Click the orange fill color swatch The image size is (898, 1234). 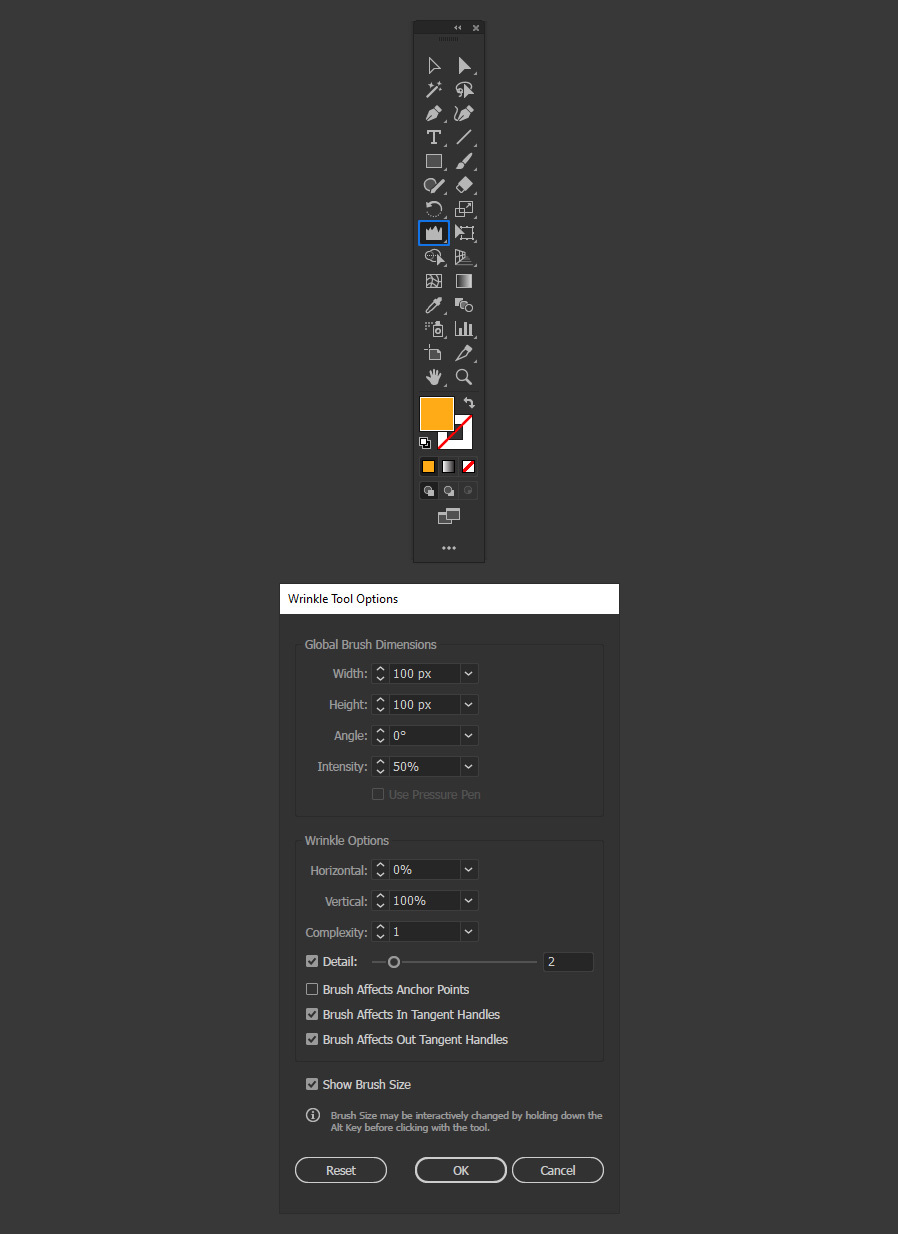(x=436, y=412)
